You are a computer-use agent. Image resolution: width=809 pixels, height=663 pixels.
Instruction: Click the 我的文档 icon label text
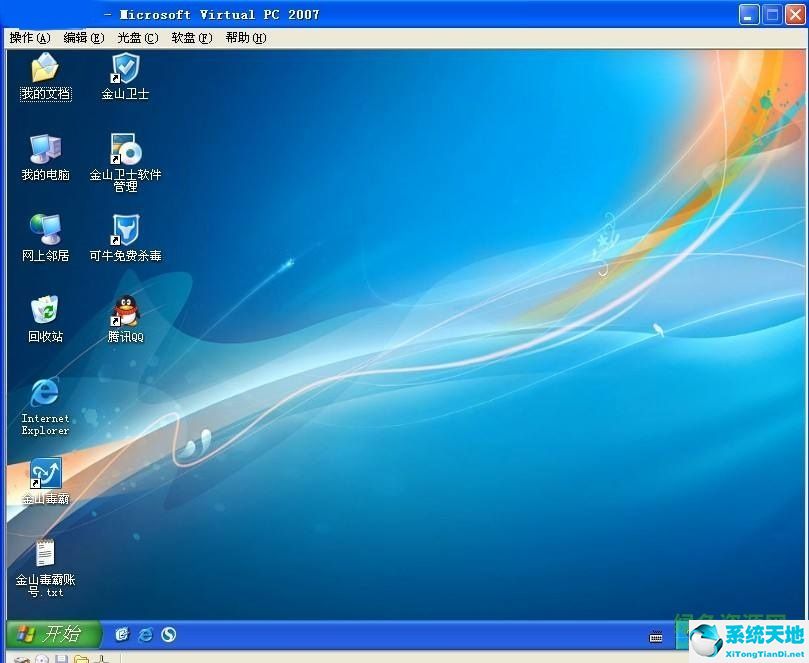(45, 94)
